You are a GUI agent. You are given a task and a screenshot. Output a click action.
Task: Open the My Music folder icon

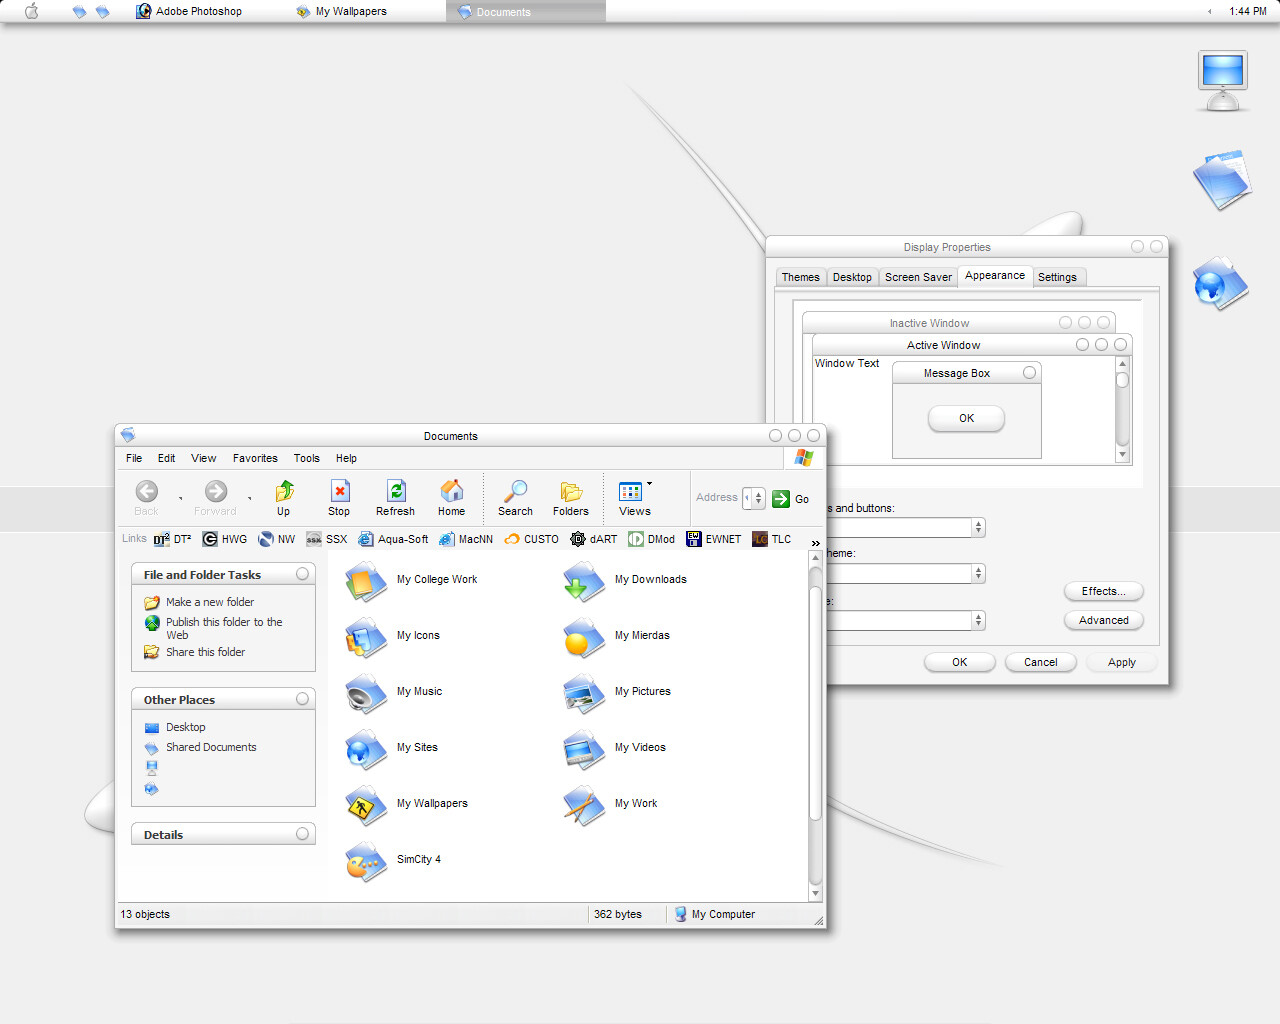(366, 692)
